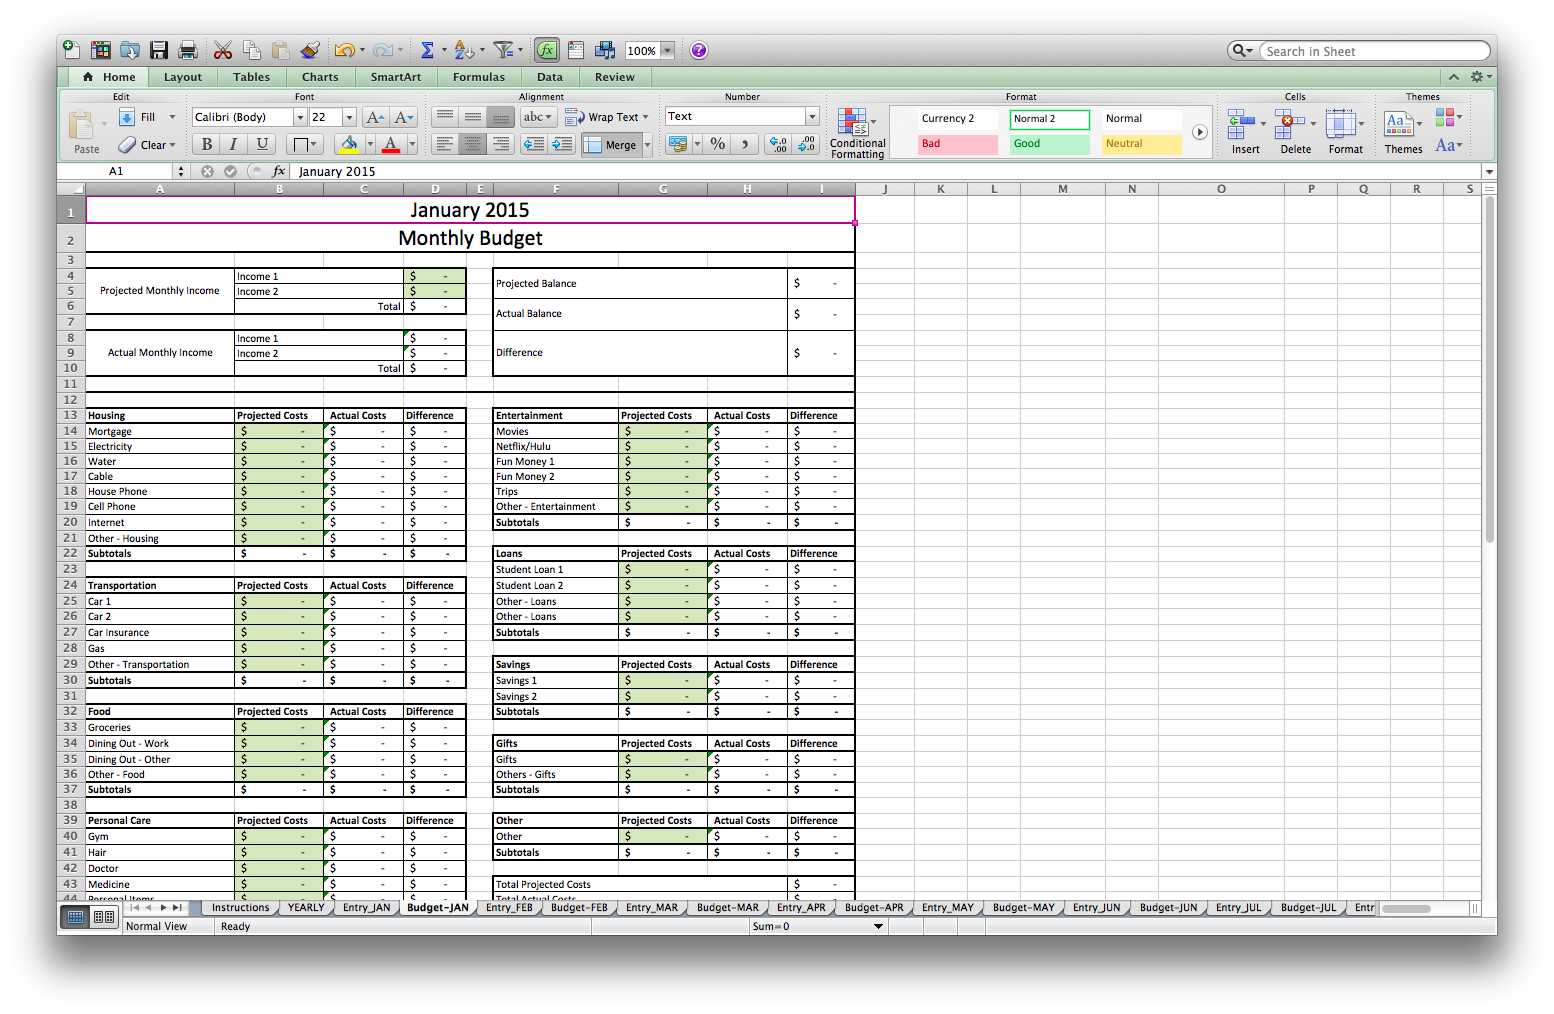Open the Tables ribbon tab
Screen dimensions: 1554x1014
click(x=251, y=77)
